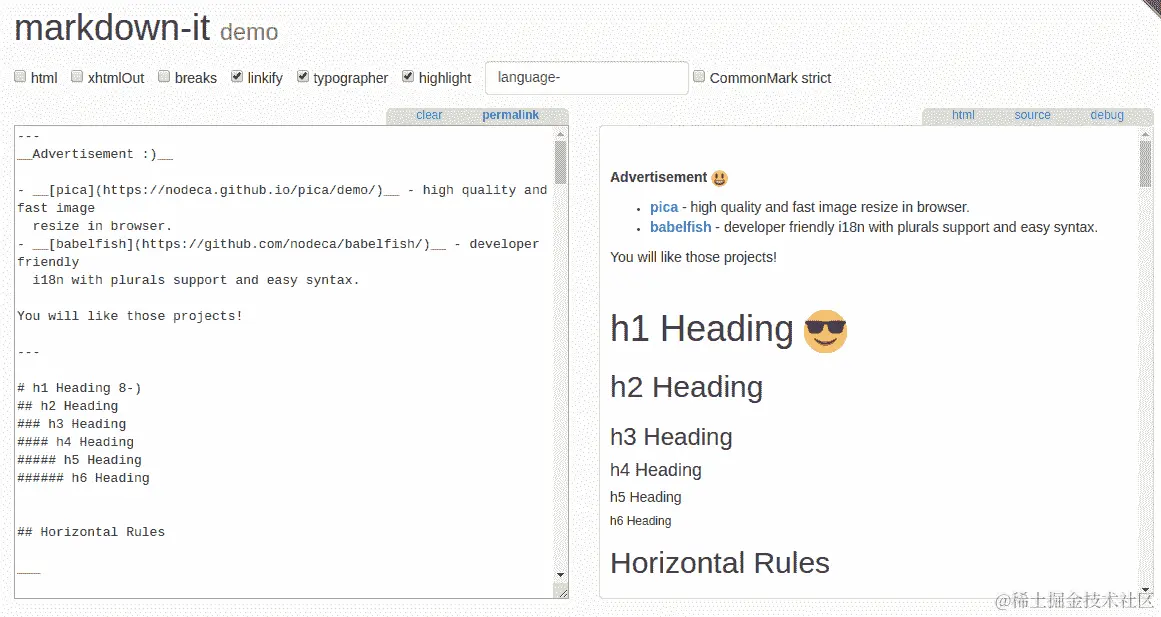Click the '###### h6 Heading' source line
Image resolution: width=1161 pixels, height=617 pixels.
(84, 478)
